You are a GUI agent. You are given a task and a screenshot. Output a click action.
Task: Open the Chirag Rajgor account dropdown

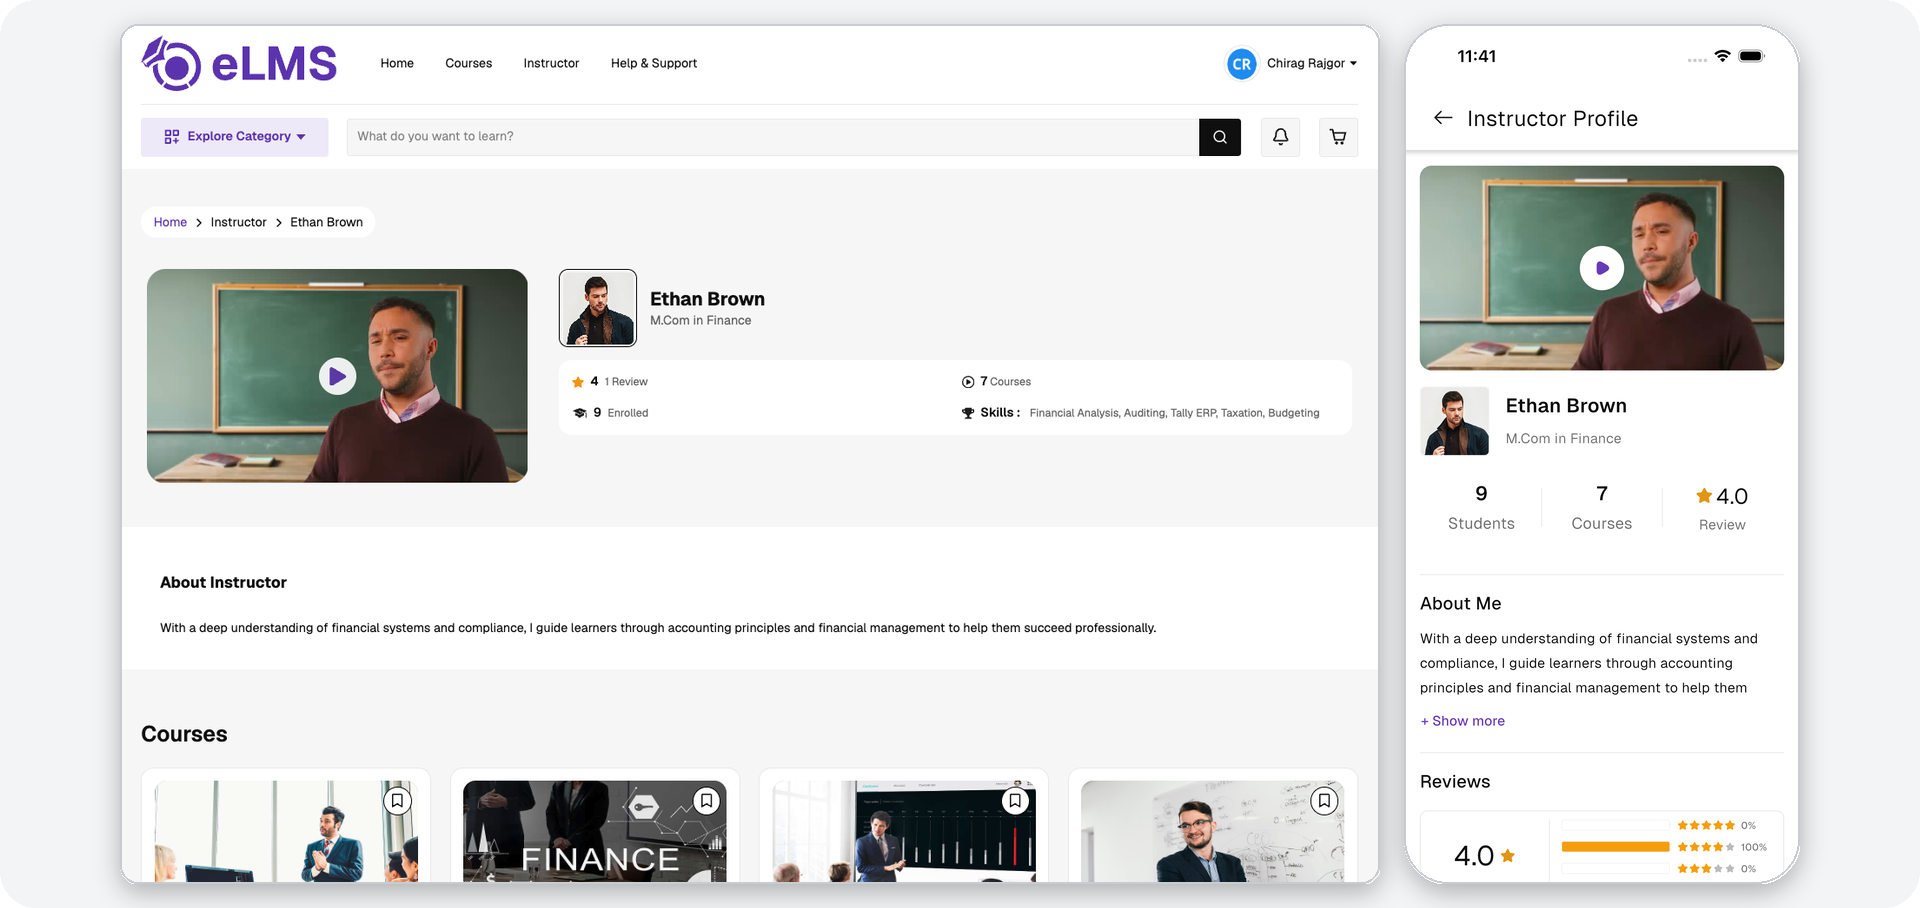pos(1311,63)
